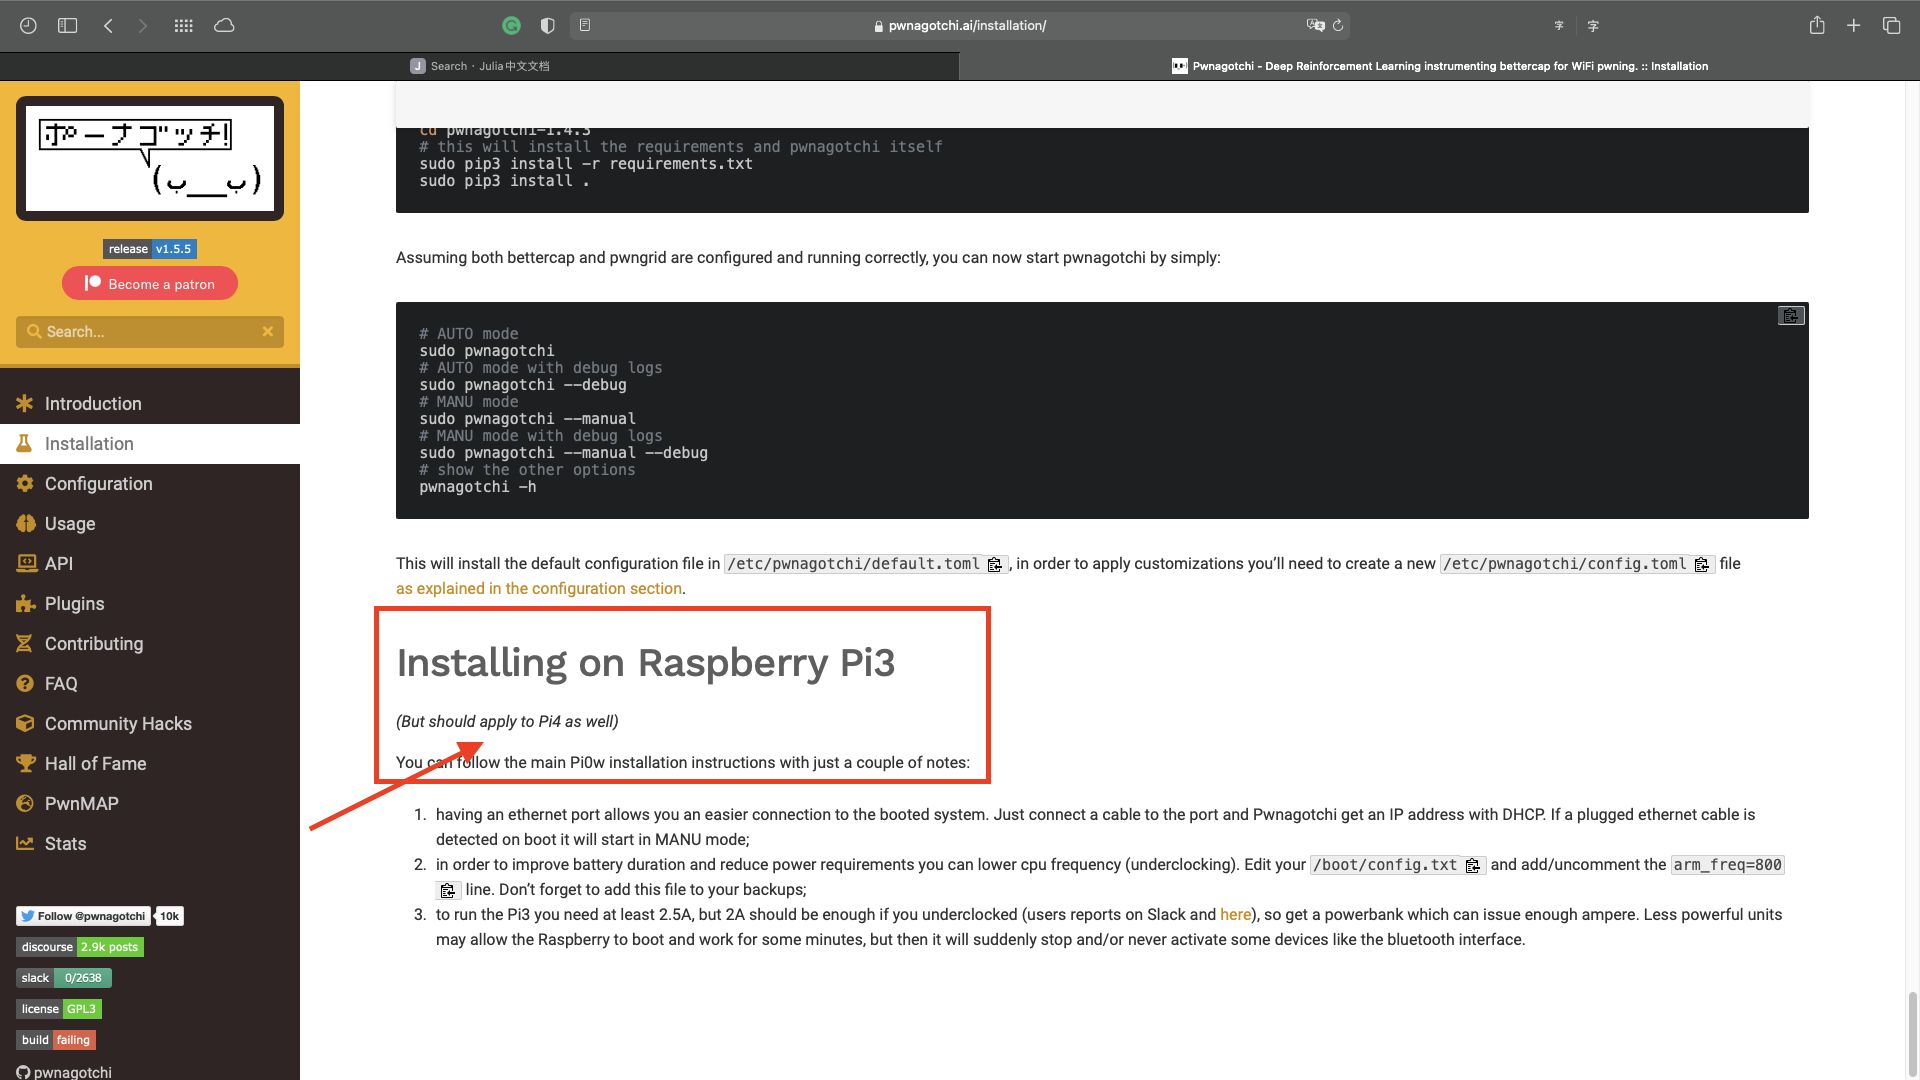This screenshot has height=1080, width=1920.
Task: Open the Slack users report link labeled here
Action: tap(1235, 914)
